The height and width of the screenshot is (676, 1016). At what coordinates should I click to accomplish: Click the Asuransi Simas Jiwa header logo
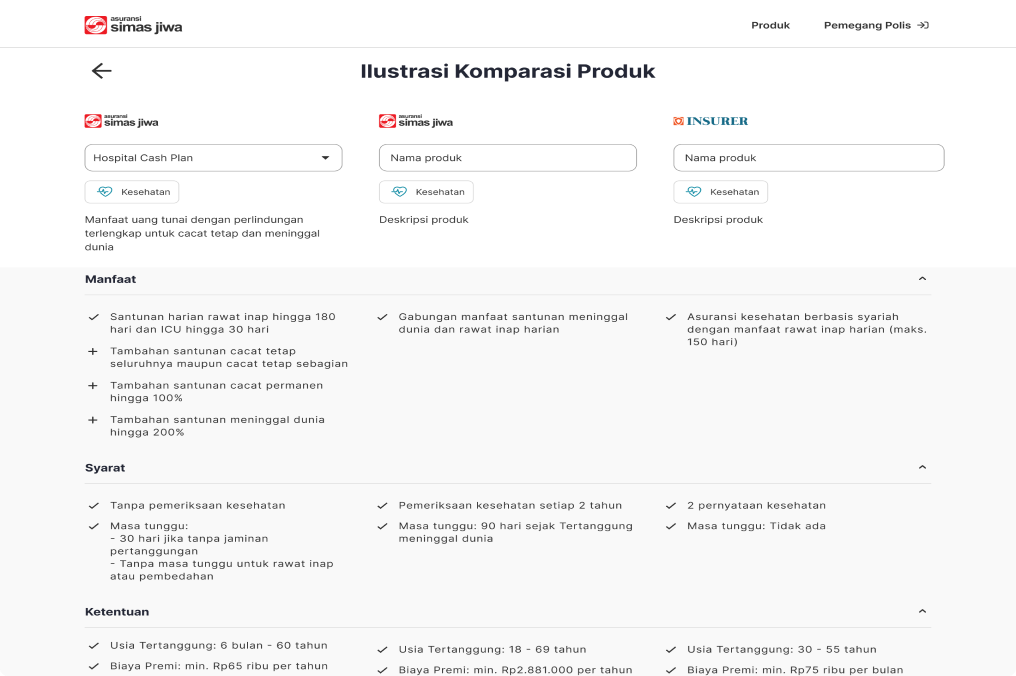point(133,25)
